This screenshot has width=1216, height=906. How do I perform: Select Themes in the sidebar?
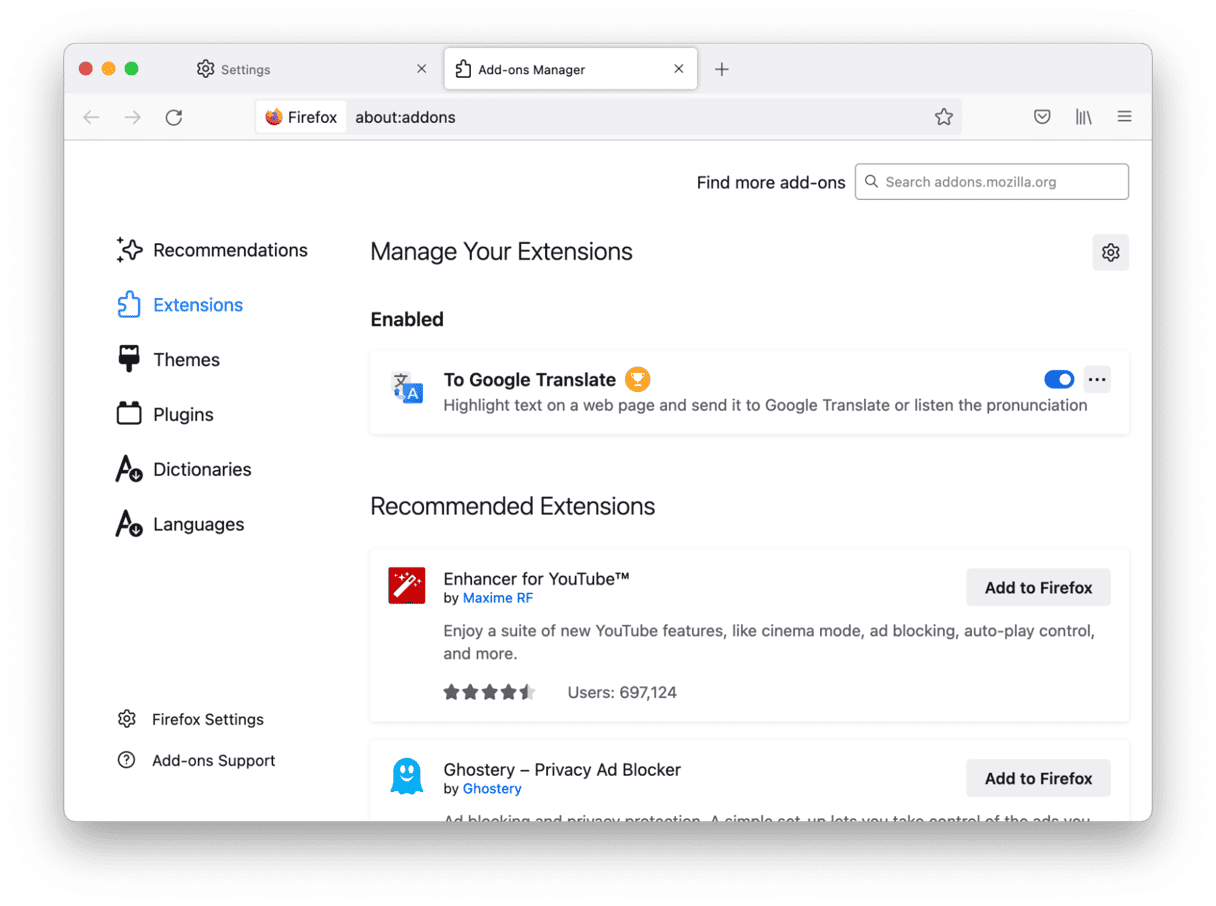pyautogui.click(x=186, y=360)
